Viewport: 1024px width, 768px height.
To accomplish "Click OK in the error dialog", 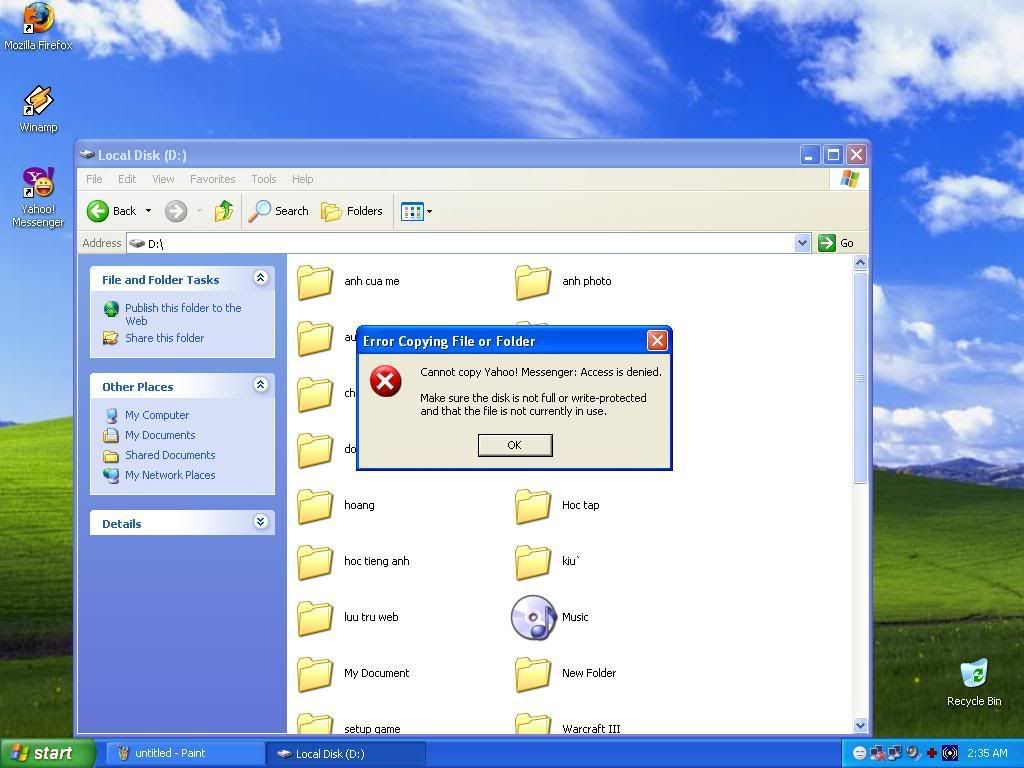I will point(514,445).
